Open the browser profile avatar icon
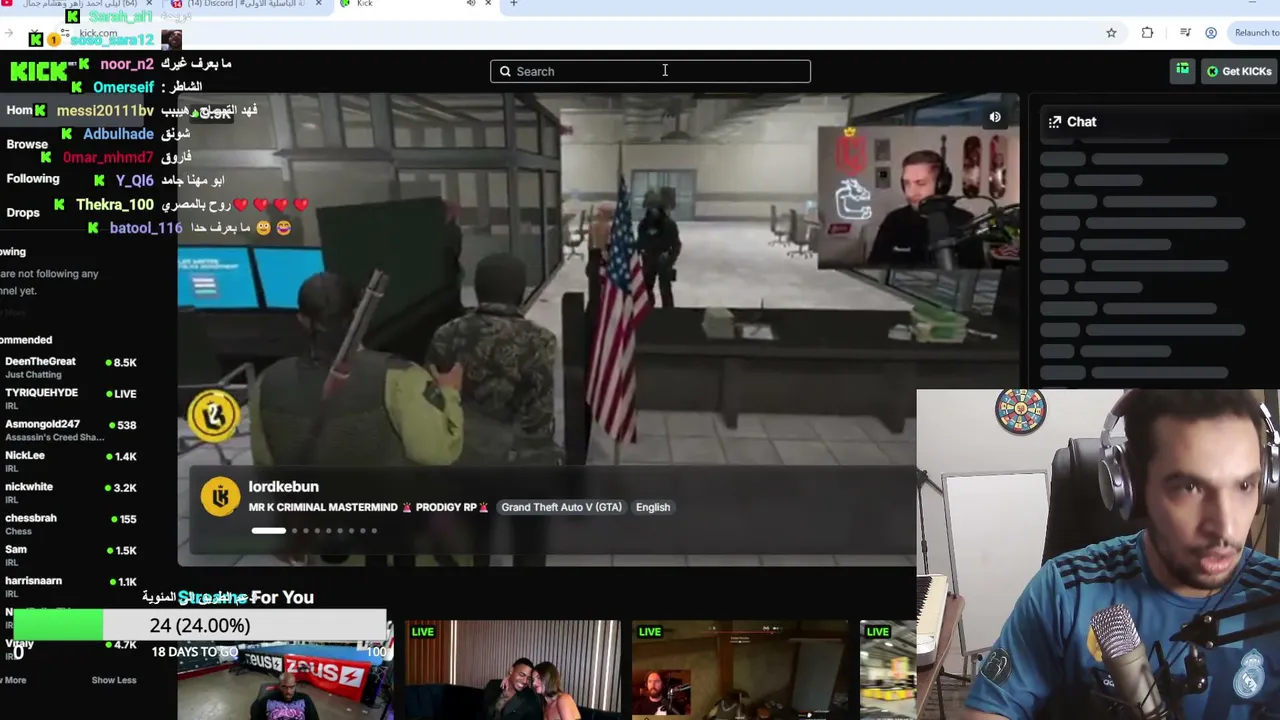 coord(1211,33)
